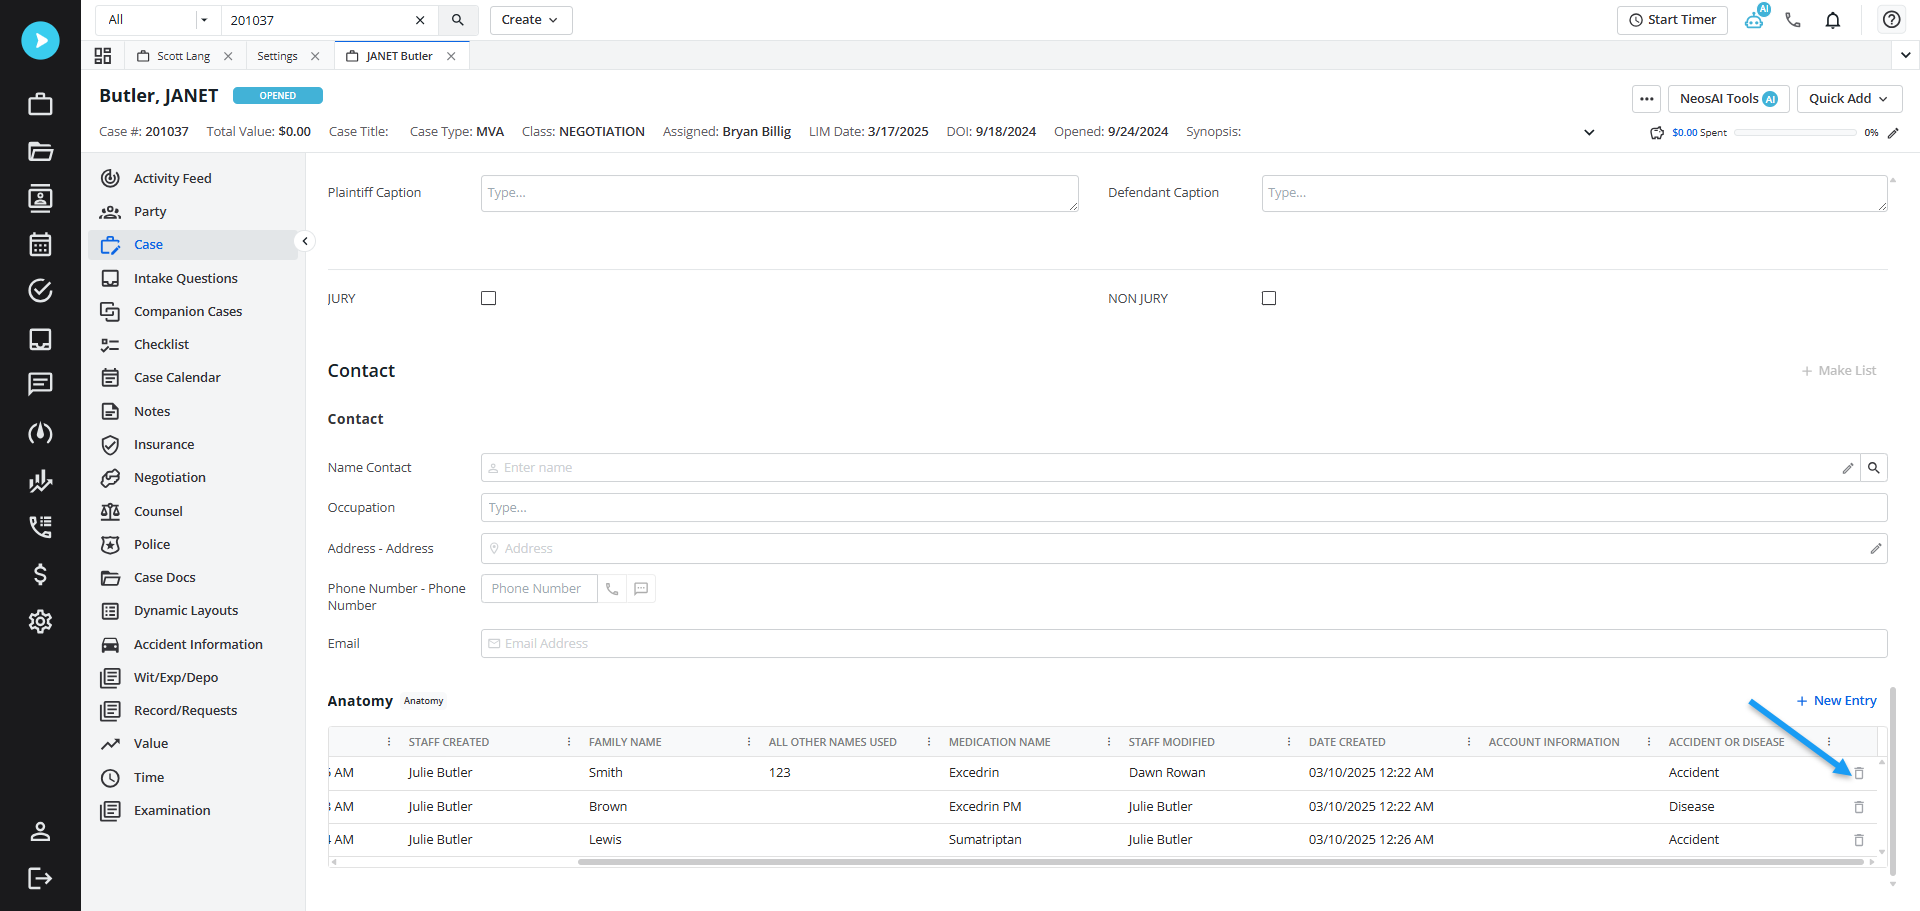Open Party section in case menu
Viewport: 1920px width, 911px height.
coord(150,212)
